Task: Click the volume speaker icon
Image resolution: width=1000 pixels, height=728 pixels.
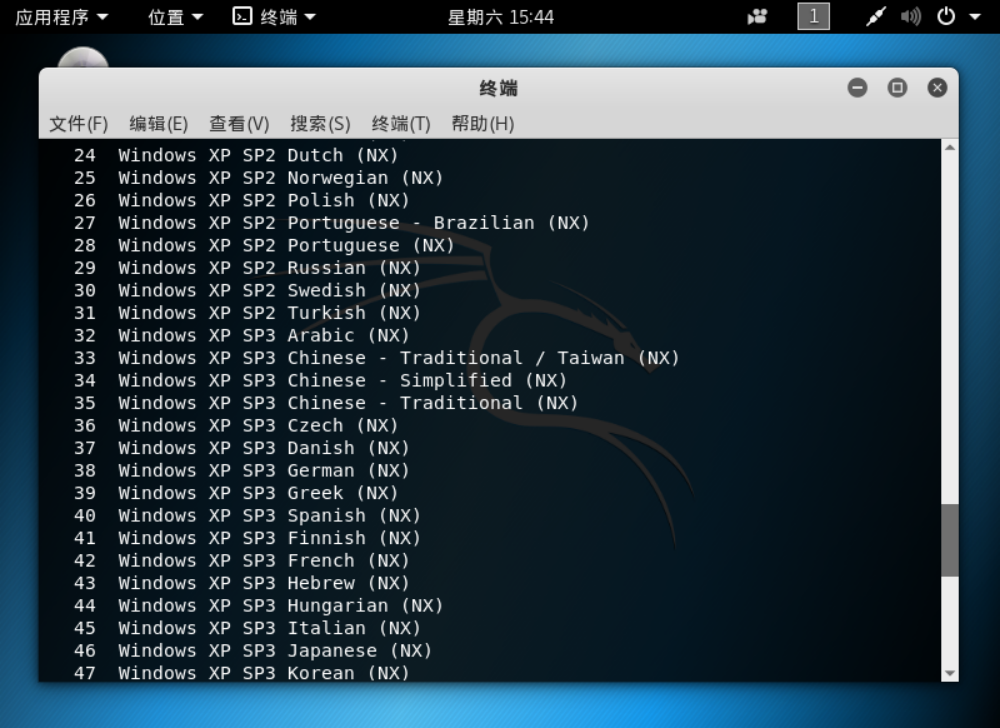Action: click(911, 17)
